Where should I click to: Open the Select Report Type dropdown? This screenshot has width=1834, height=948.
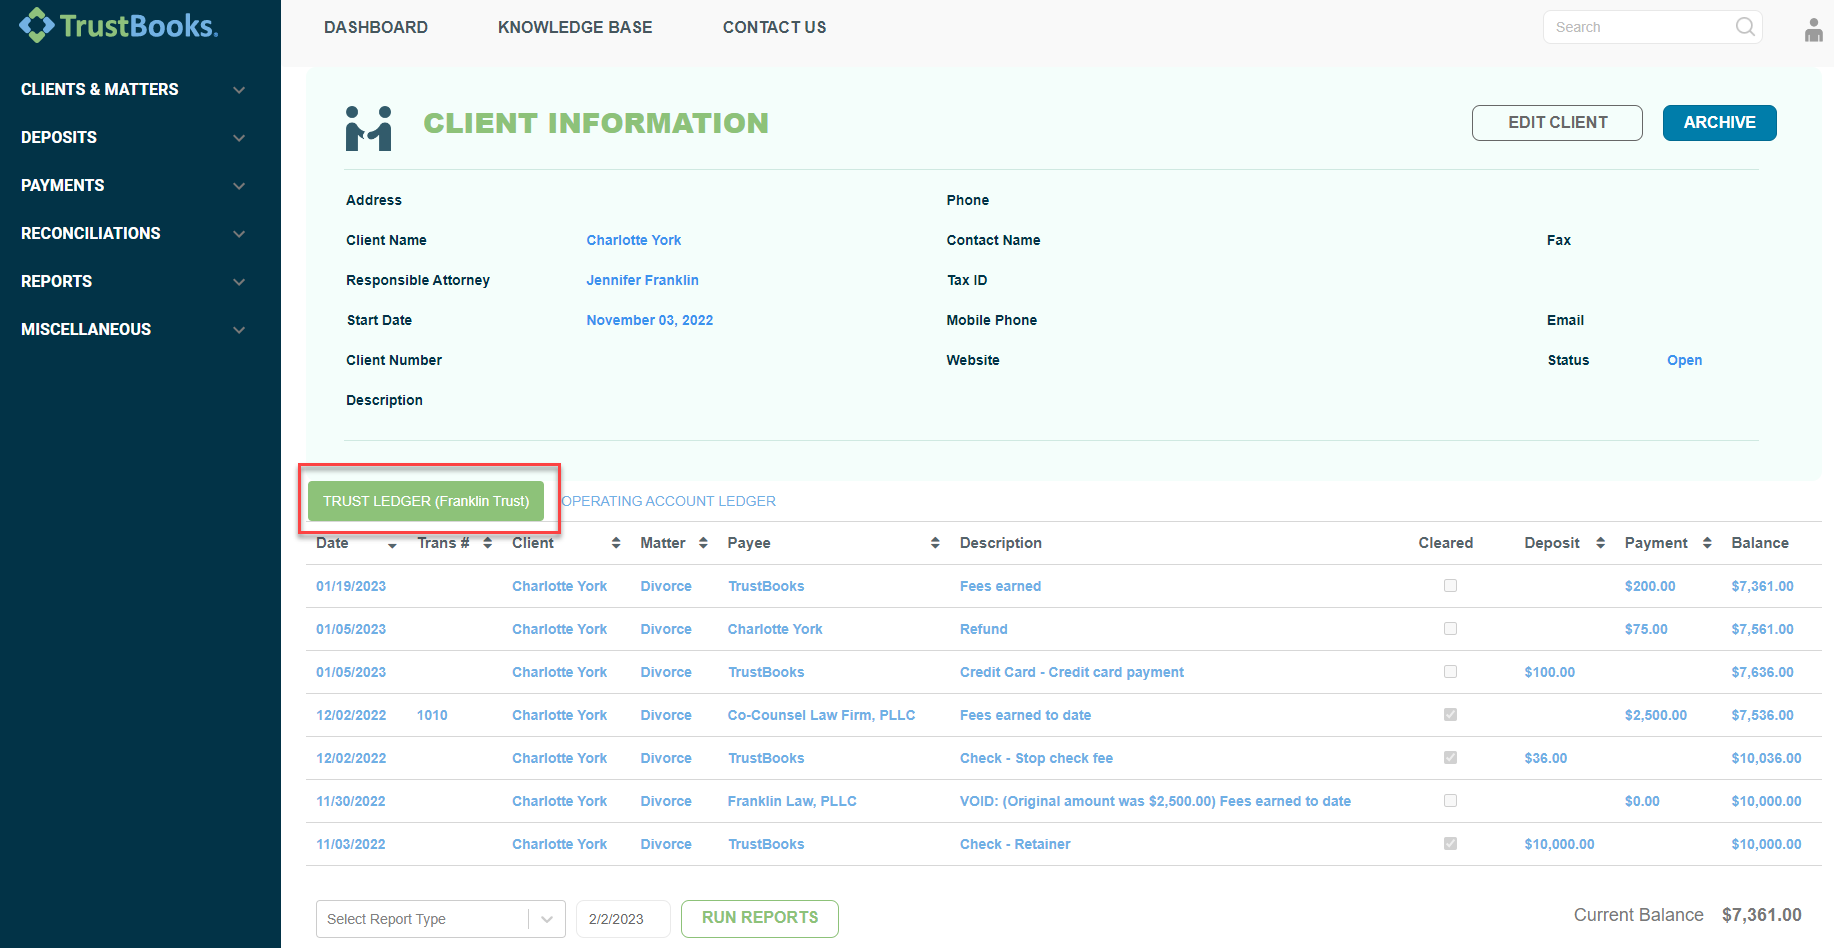point(440,919)
